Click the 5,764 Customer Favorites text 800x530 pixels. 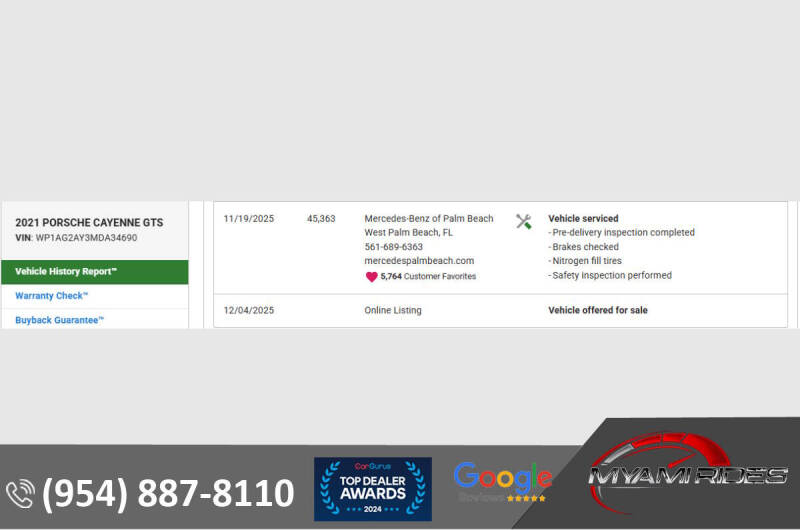point(428,277)
